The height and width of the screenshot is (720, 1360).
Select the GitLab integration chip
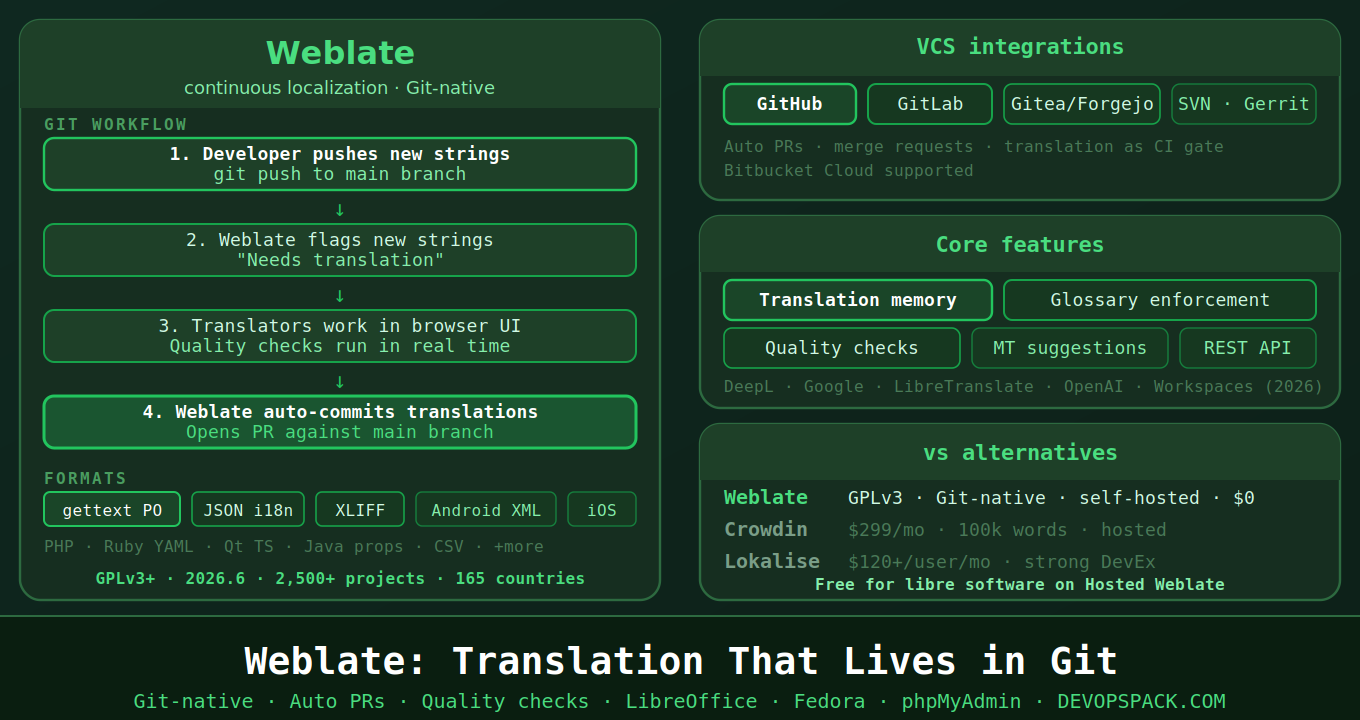coord(930,104)
